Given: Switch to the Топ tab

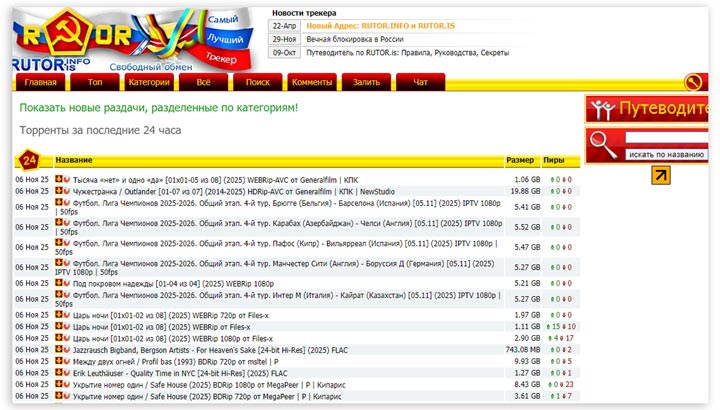Looking at the screenshot, I should (95, 82).
